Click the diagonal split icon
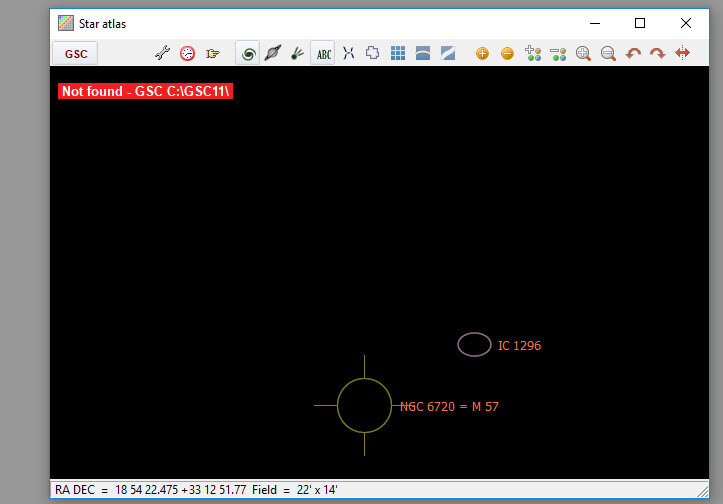The width and height of the screenshot is (723, 504). pos(448,53)
